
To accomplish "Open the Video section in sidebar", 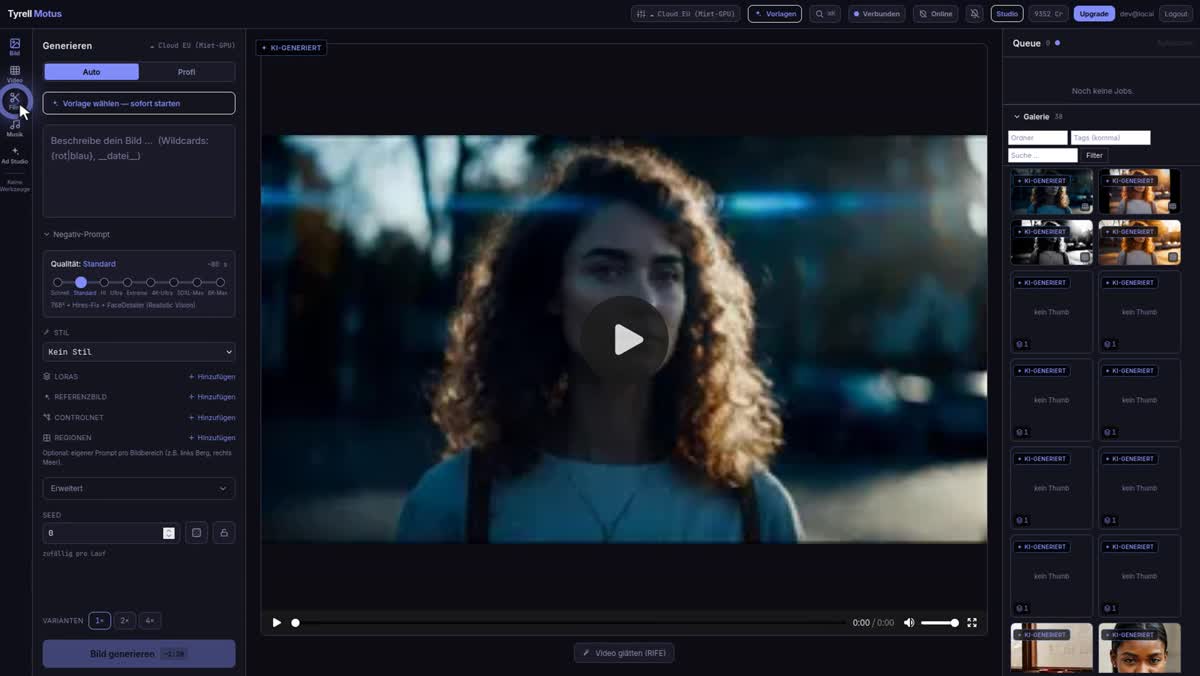I will pos(15,74).
